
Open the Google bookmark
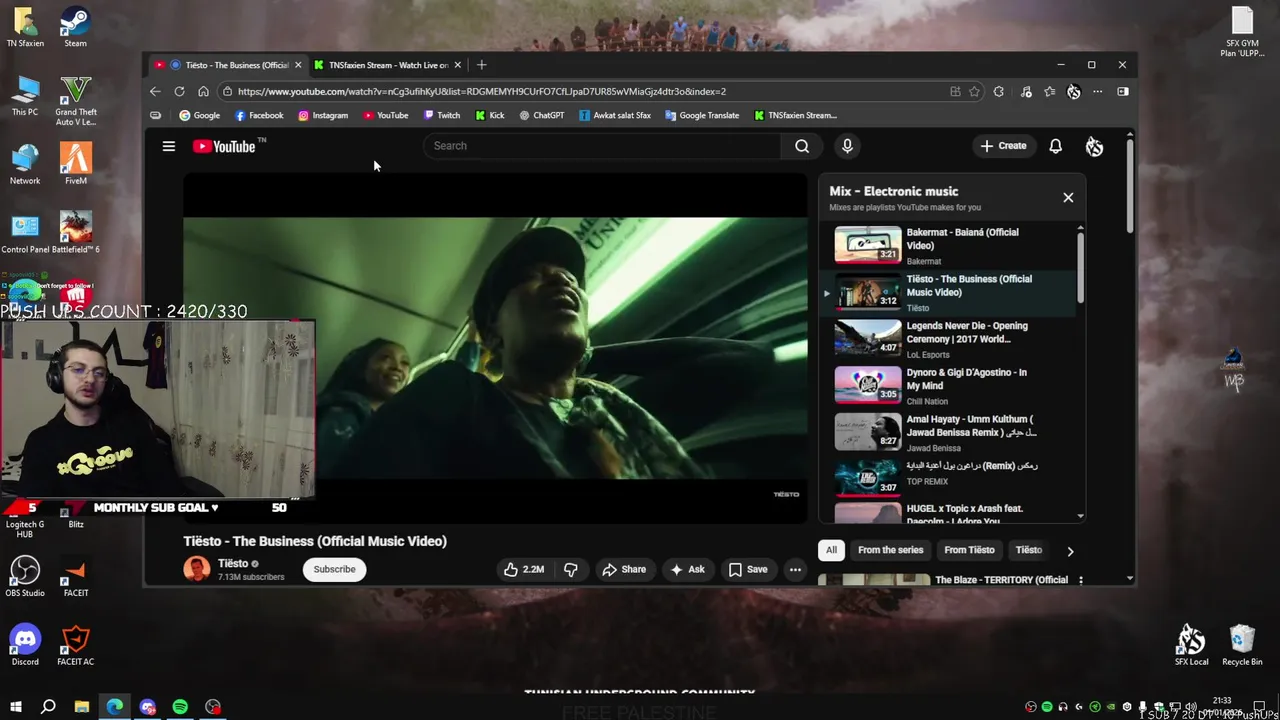pyautogui.click(x=199, y=115)
